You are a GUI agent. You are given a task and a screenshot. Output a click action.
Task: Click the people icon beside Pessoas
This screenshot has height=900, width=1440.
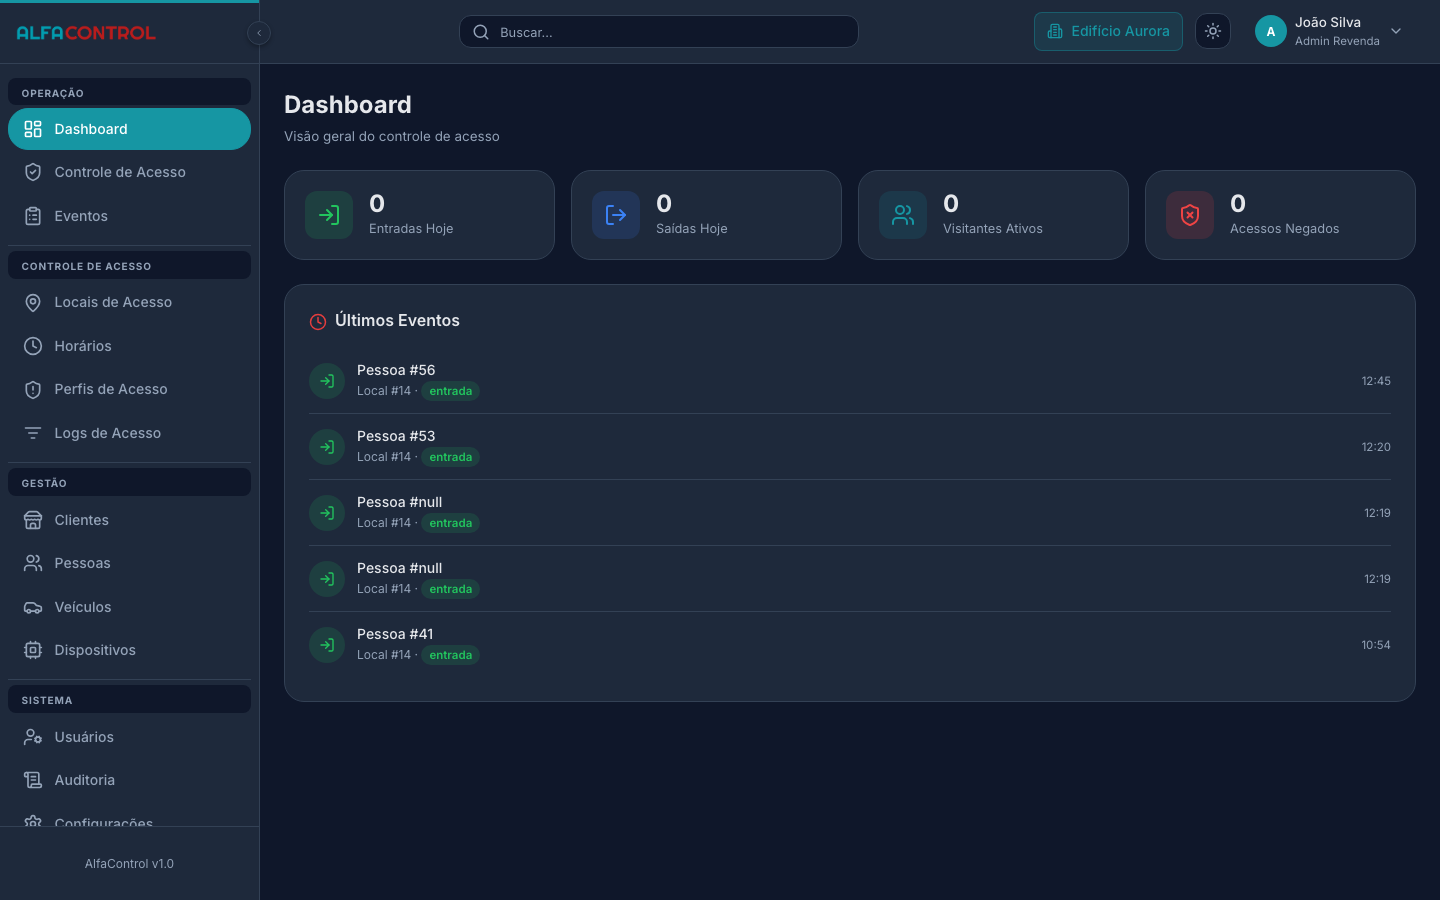tap(33, 563)
